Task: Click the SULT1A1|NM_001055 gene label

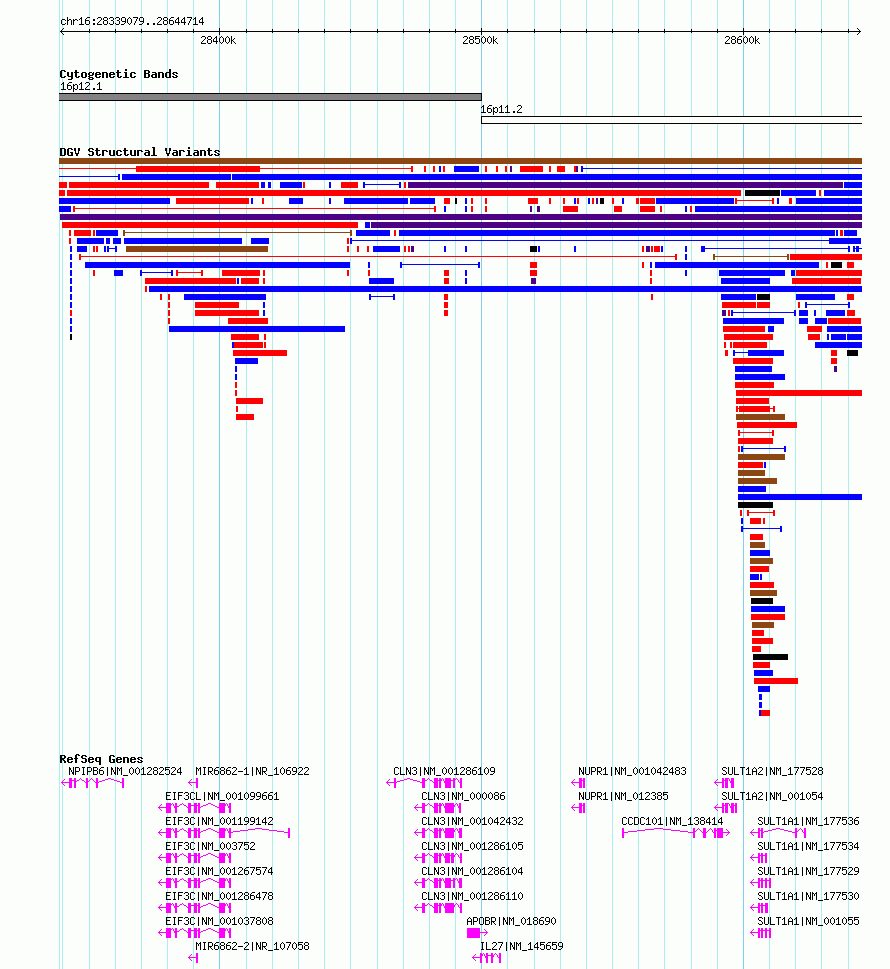Action: click(808, 921)
